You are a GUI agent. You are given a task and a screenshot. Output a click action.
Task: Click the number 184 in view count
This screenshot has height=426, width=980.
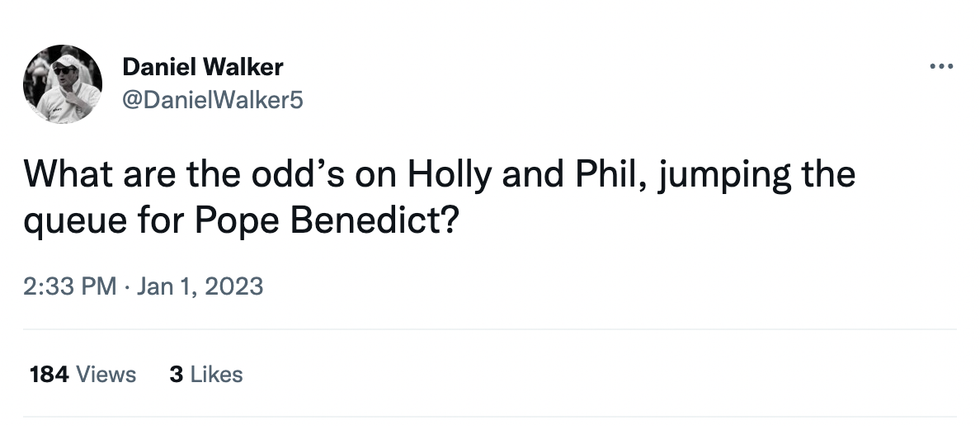pos(49,374)
